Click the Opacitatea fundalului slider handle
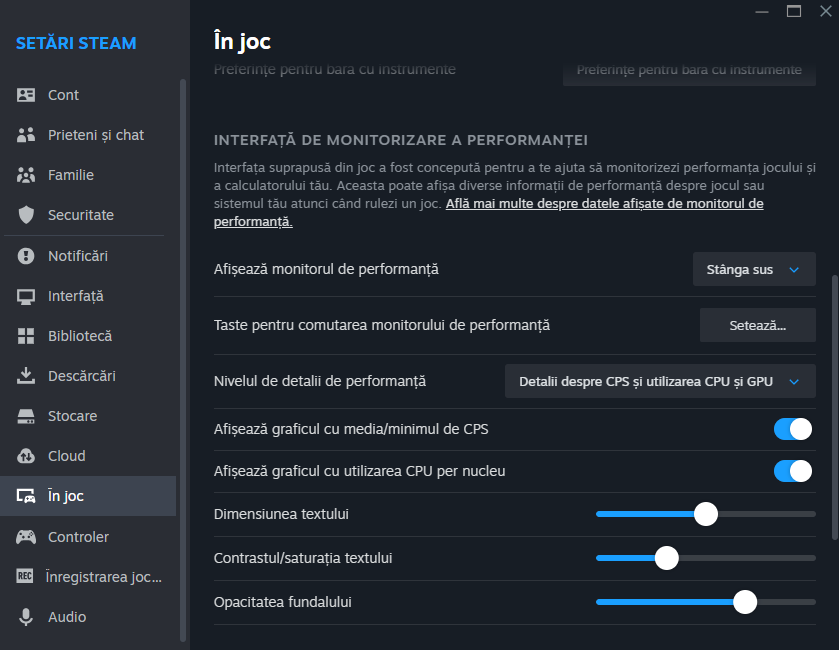Viewport: 839px width, 650px height. click(744, 602)
